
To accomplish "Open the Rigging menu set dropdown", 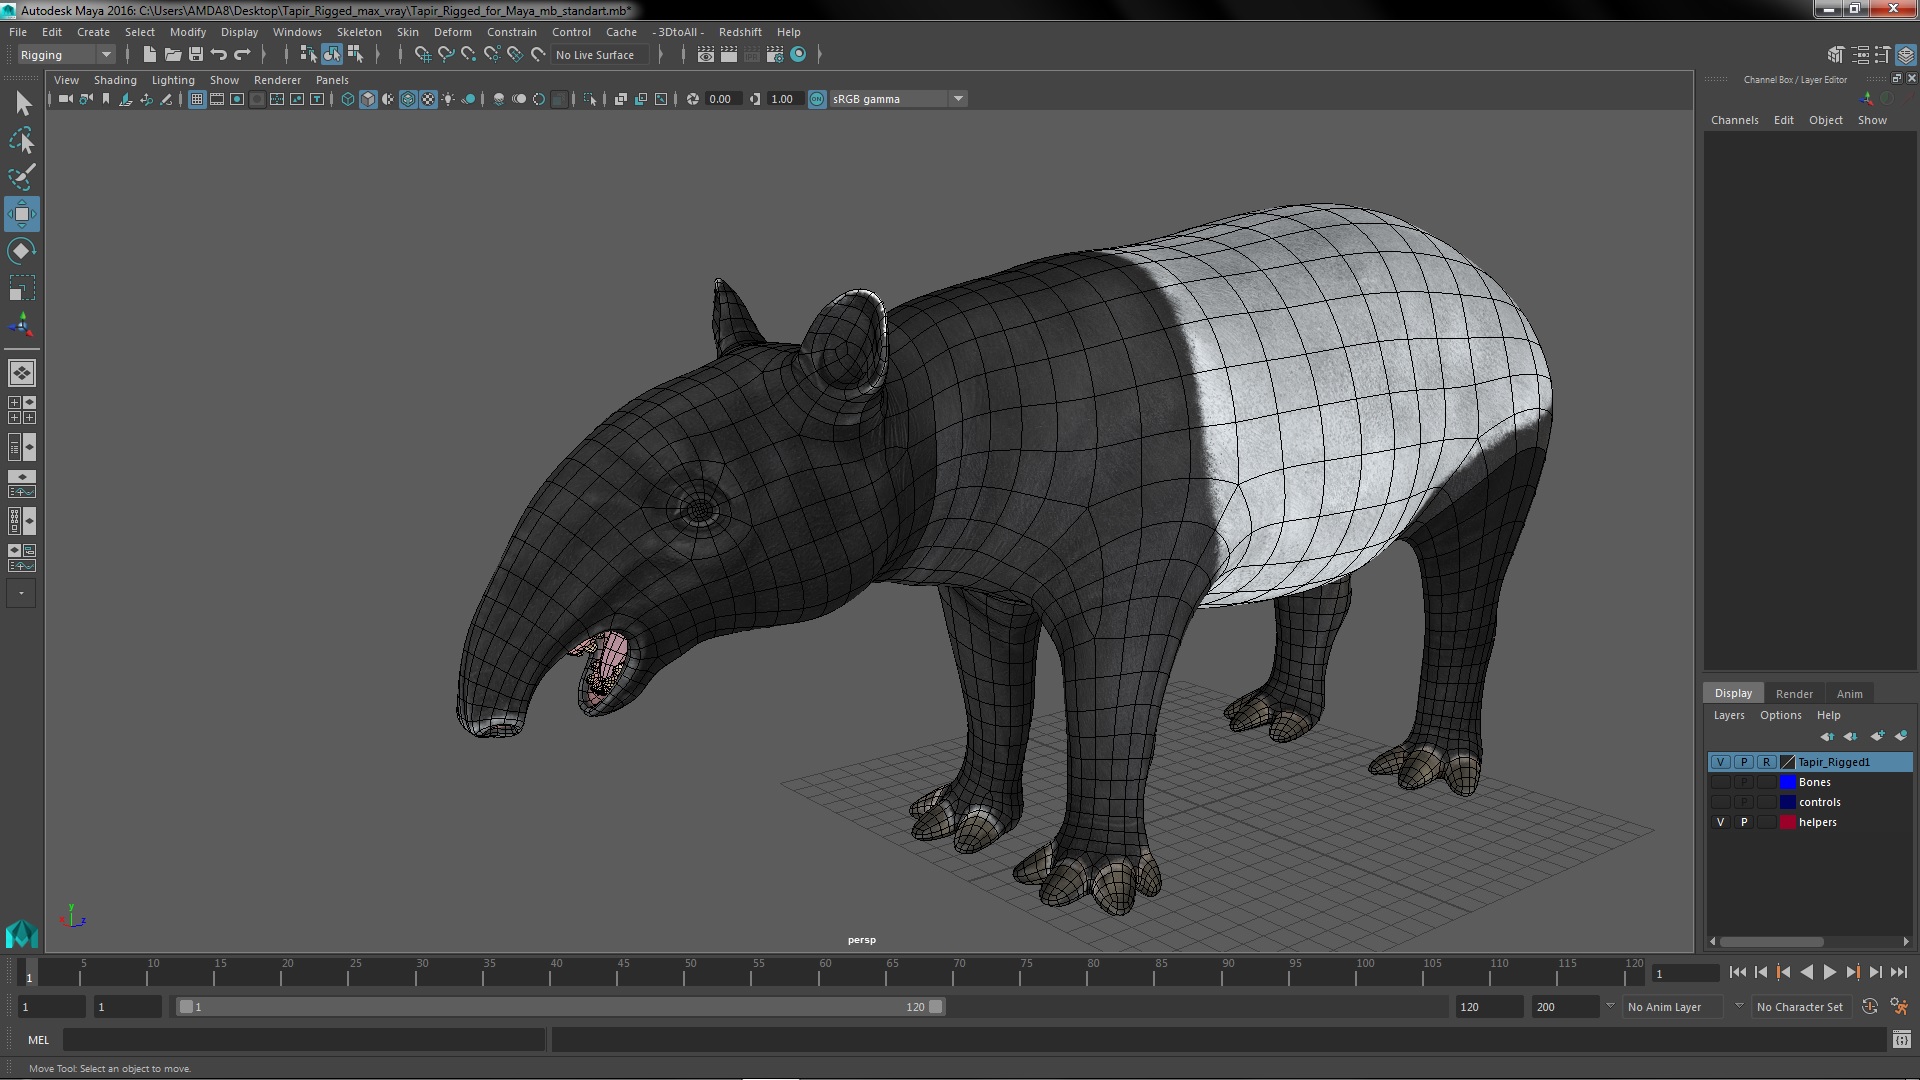I will [x=66, y=55].
